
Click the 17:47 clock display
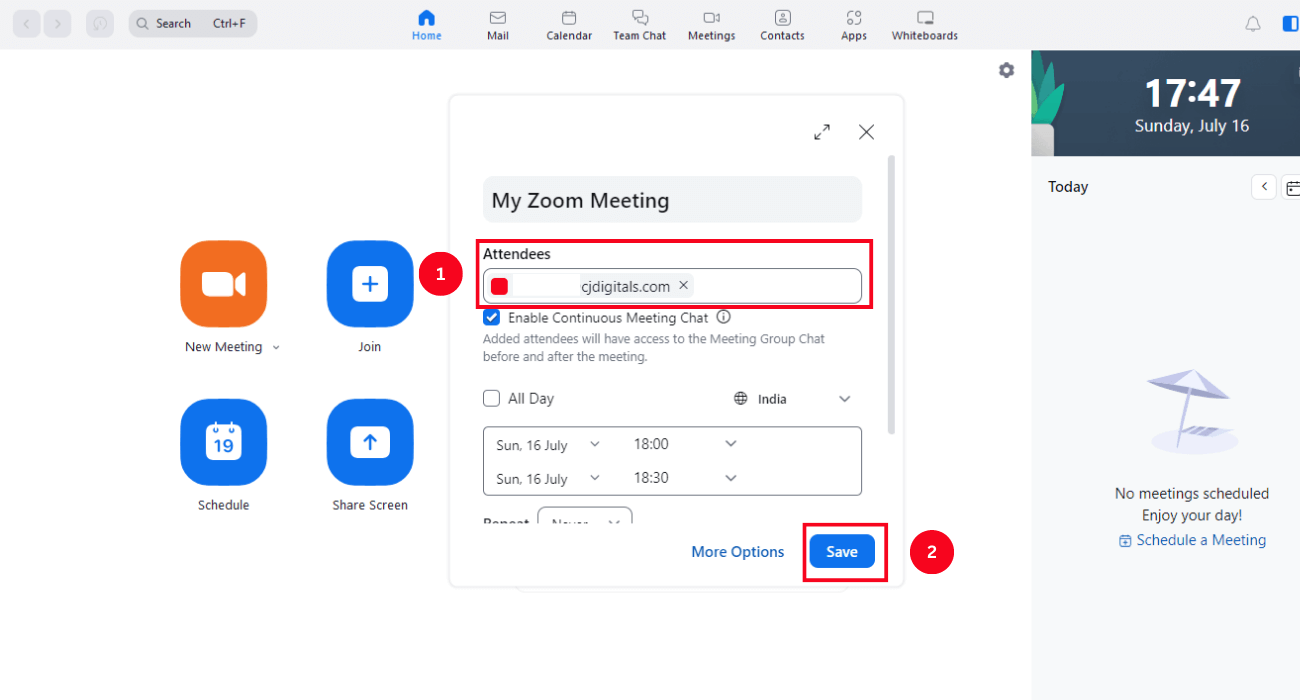coord(1192,93)
